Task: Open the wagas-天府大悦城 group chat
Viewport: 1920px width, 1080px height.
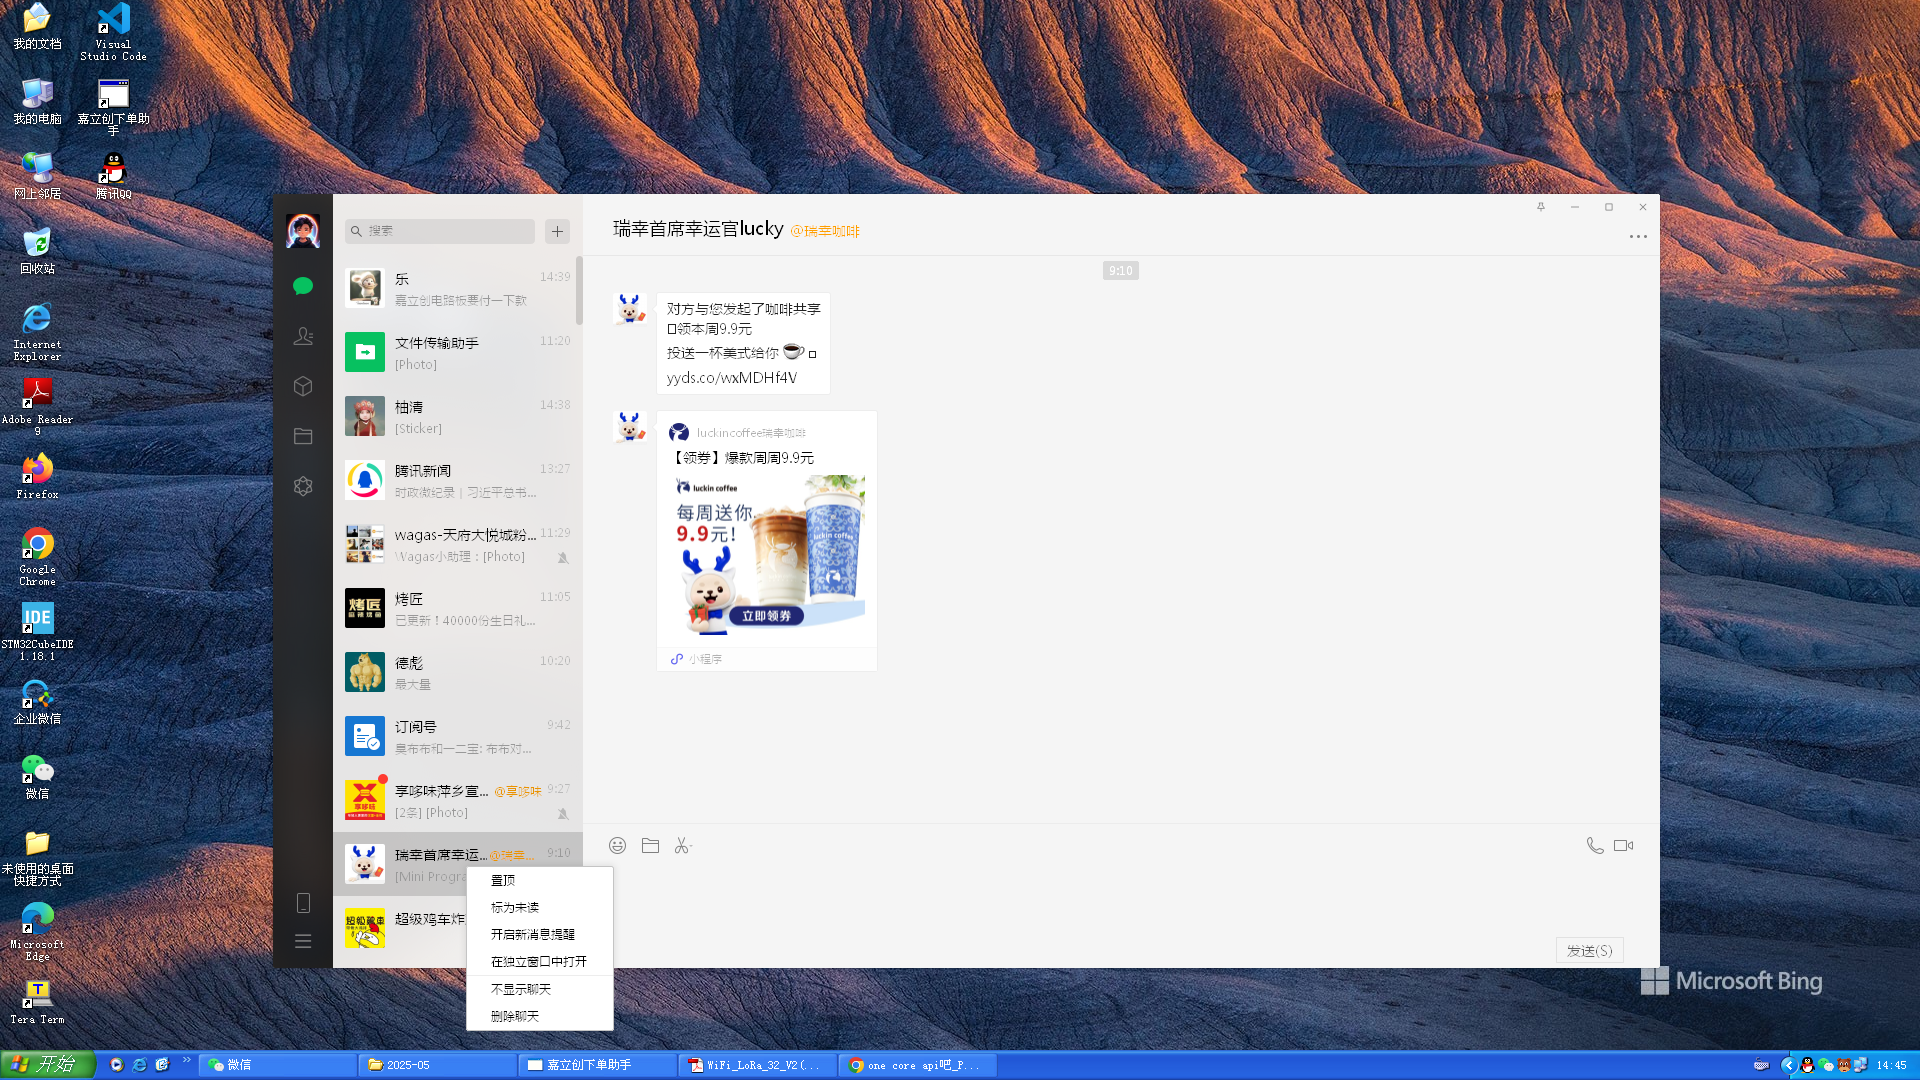Action: coord(457,544)
